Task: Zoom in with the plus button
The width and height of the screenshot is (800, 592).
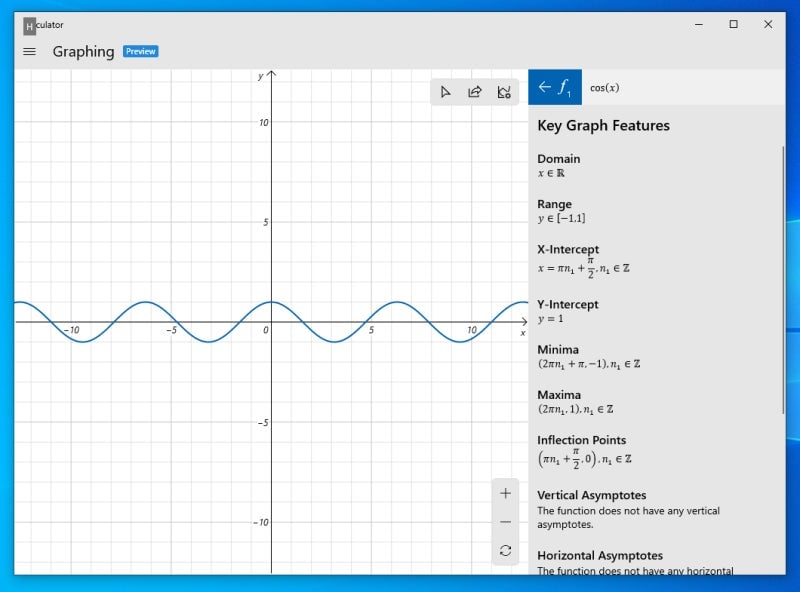Action: click(505, 493)
